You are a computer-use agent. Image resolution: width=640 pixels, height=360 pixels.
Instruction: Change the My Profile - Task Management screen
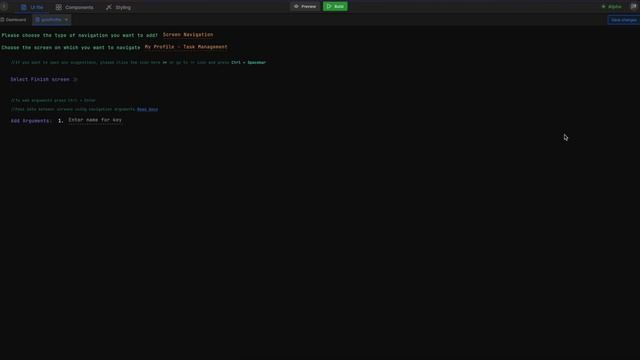[x=186, y=47]
